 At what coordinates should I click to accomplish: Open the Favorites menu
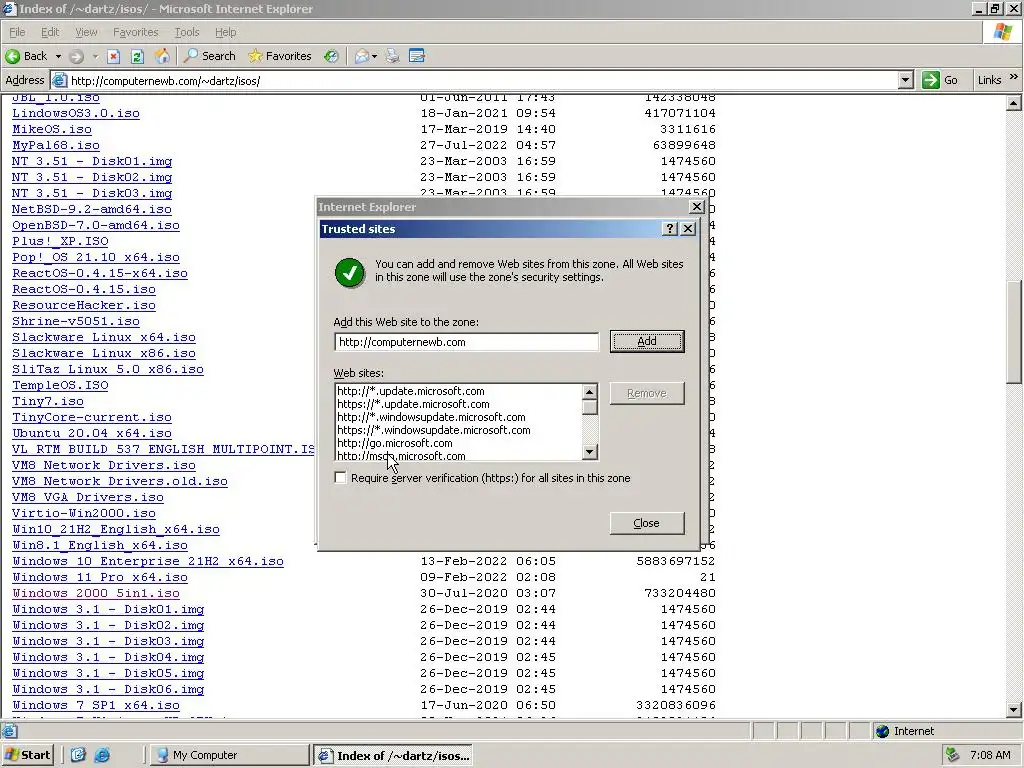point(135,32)
